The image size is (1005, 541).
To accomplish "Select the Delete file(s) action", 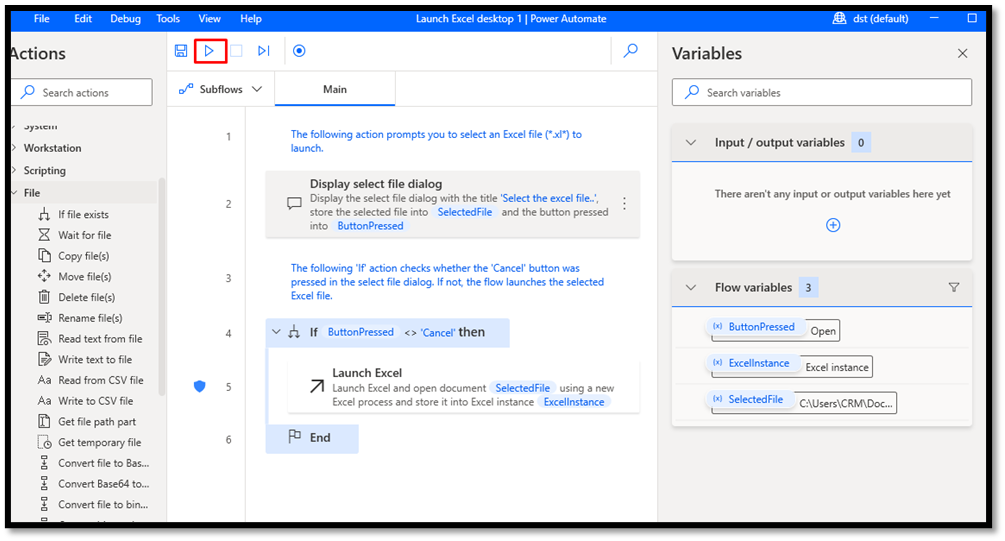I will pos(87,297).
